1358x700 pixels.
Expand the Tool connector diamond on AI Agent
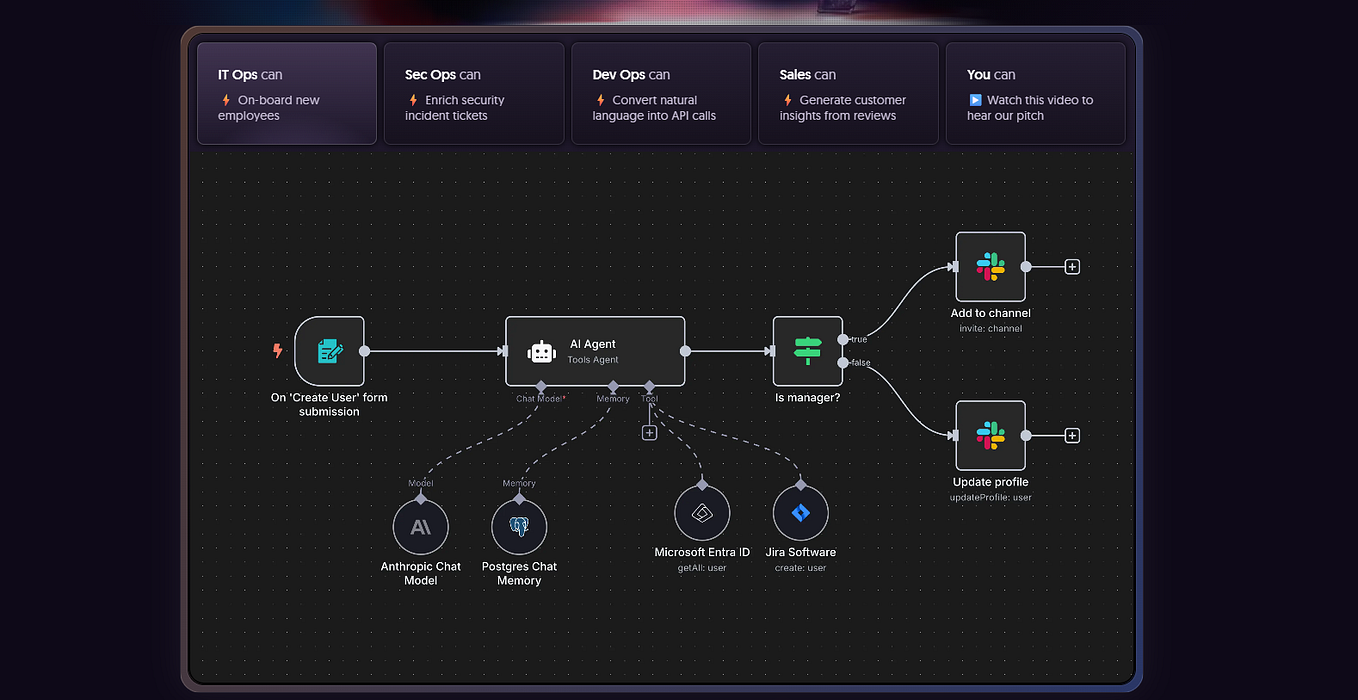649,386
